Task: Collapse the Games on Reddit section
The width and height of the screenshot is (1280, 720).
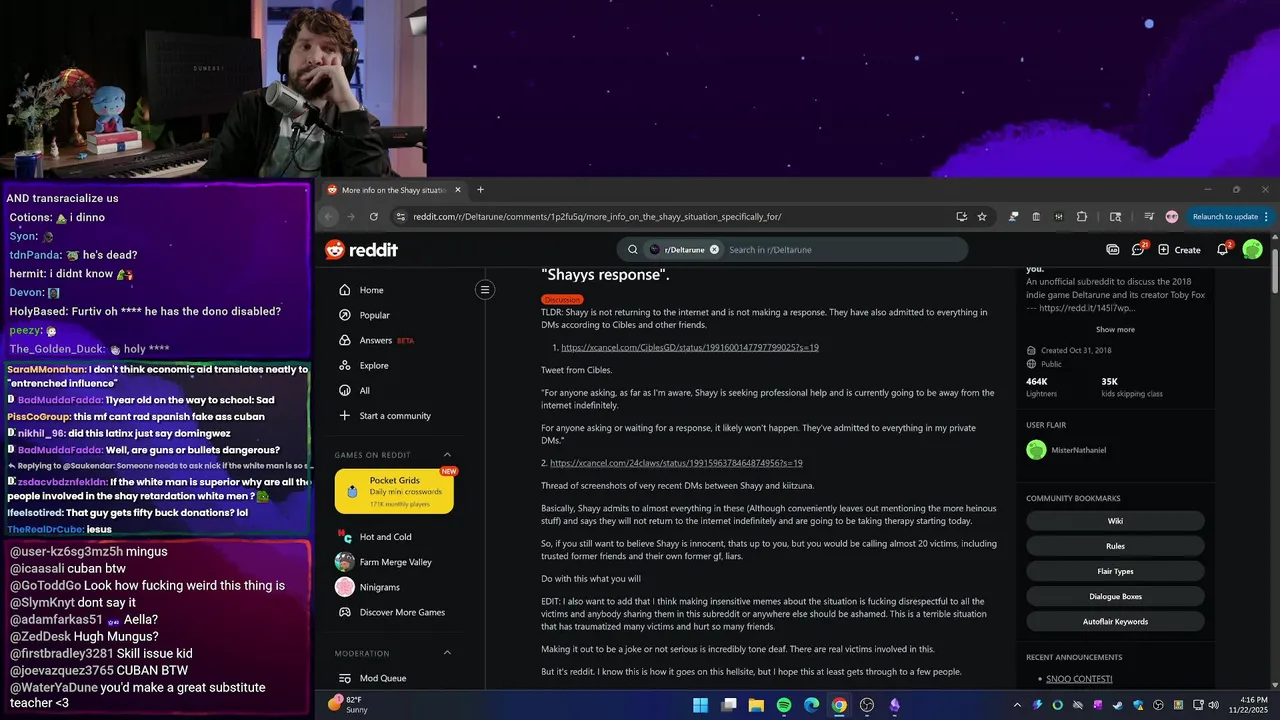Action: click(x=447, y=455)
